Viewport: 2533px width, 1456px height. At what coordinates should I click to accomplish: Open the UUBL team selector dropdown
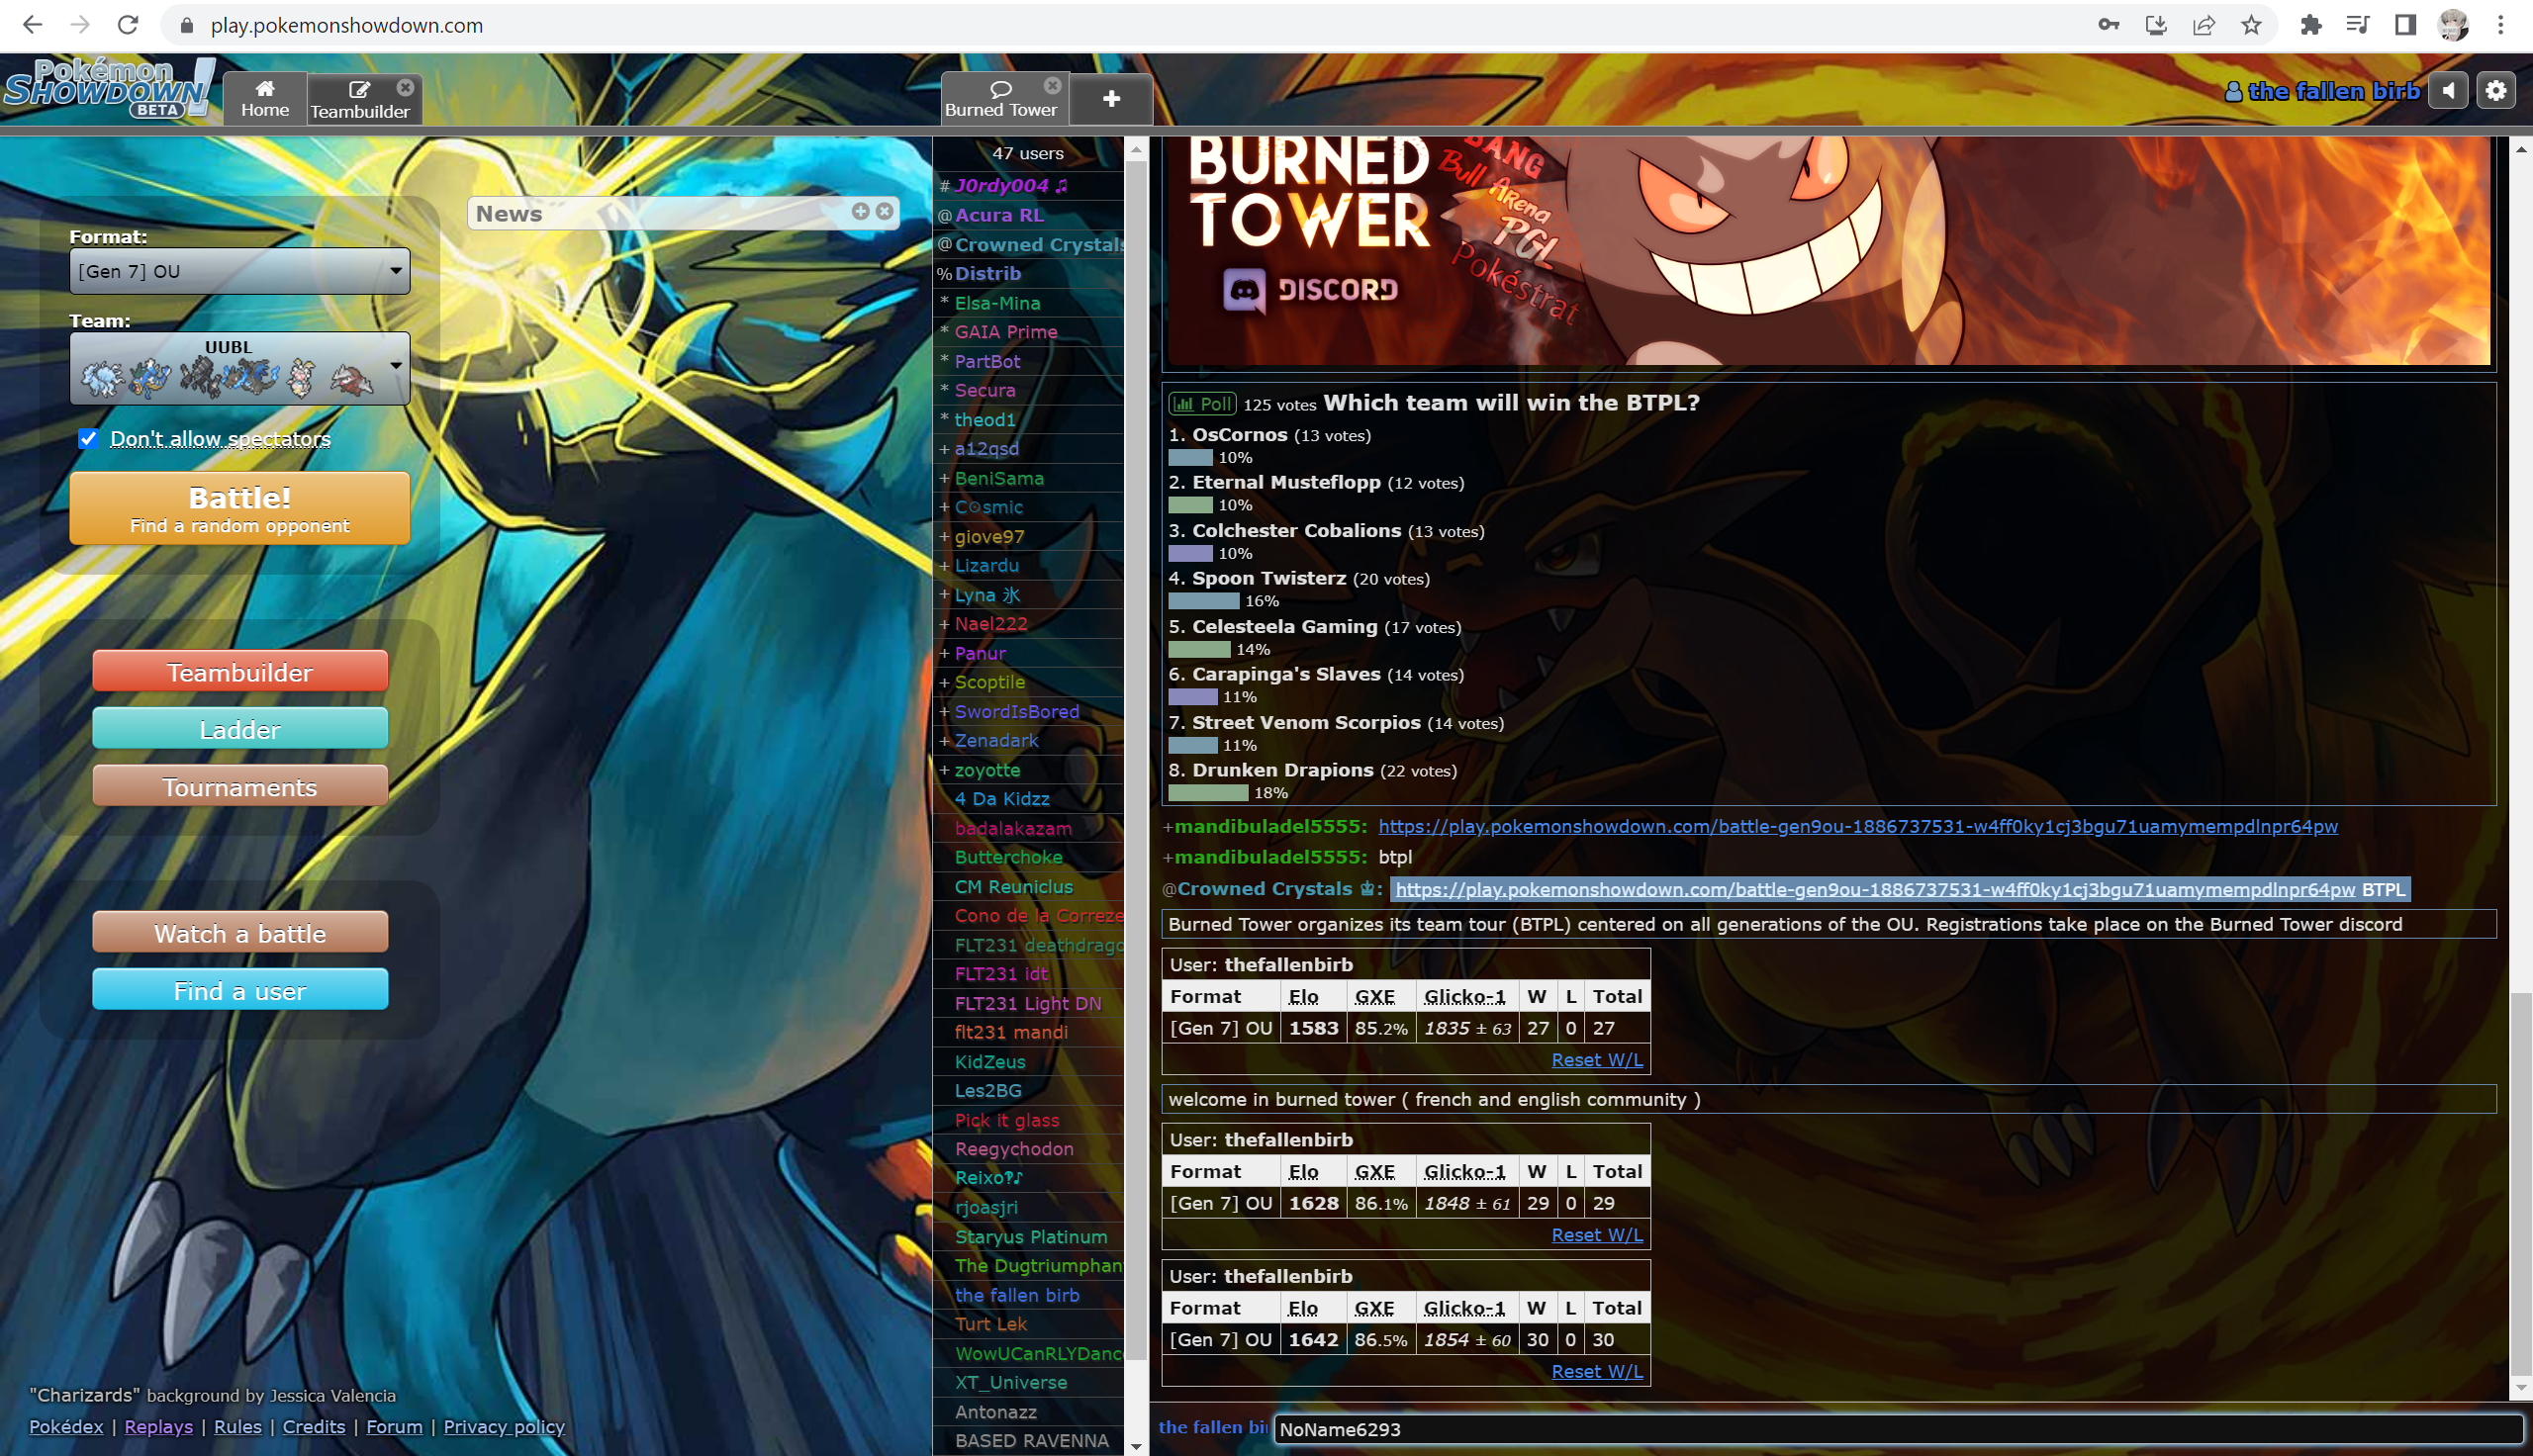coord(240,369)
